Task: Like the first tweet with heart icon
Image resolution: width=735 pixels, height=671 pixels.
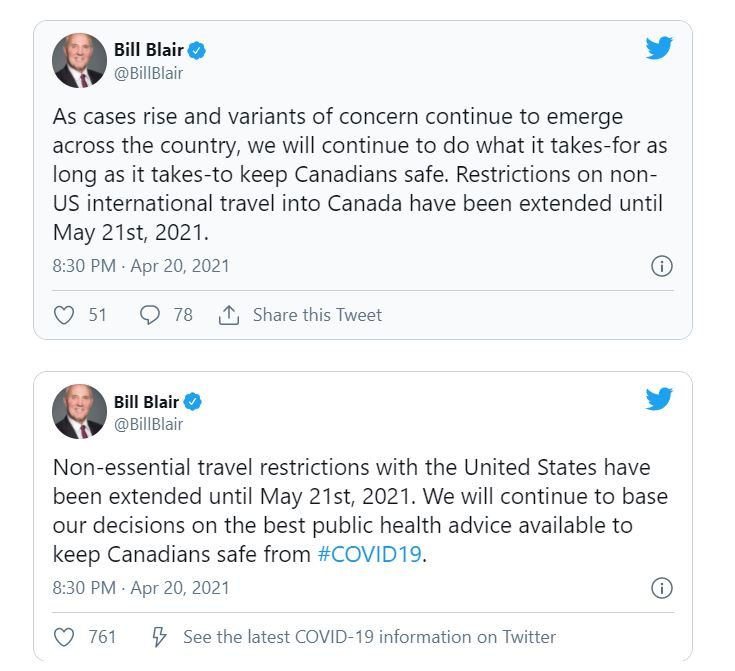Action: (64, 315)
